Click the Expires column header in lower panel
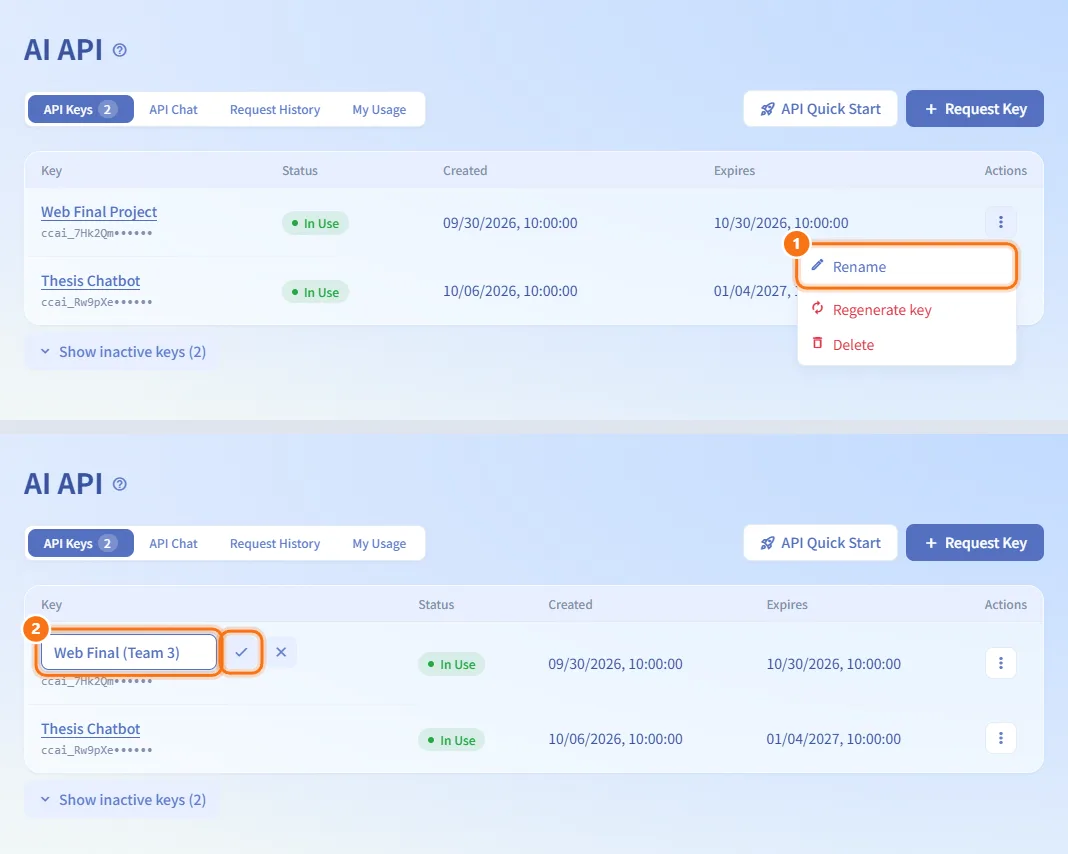This screenshot has width=1068, height=854. (x=787, y=605)
